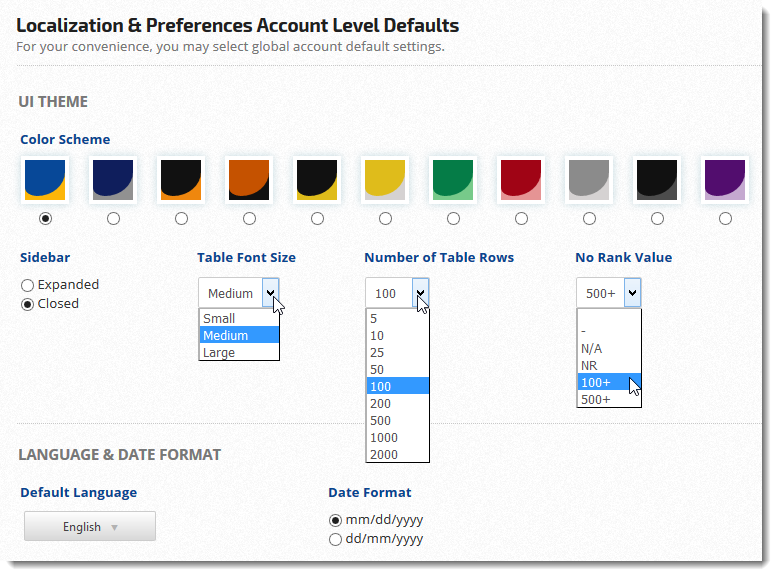
Task: Choose the navy and gray color scheme swatch
Action: tap(113, 180)
